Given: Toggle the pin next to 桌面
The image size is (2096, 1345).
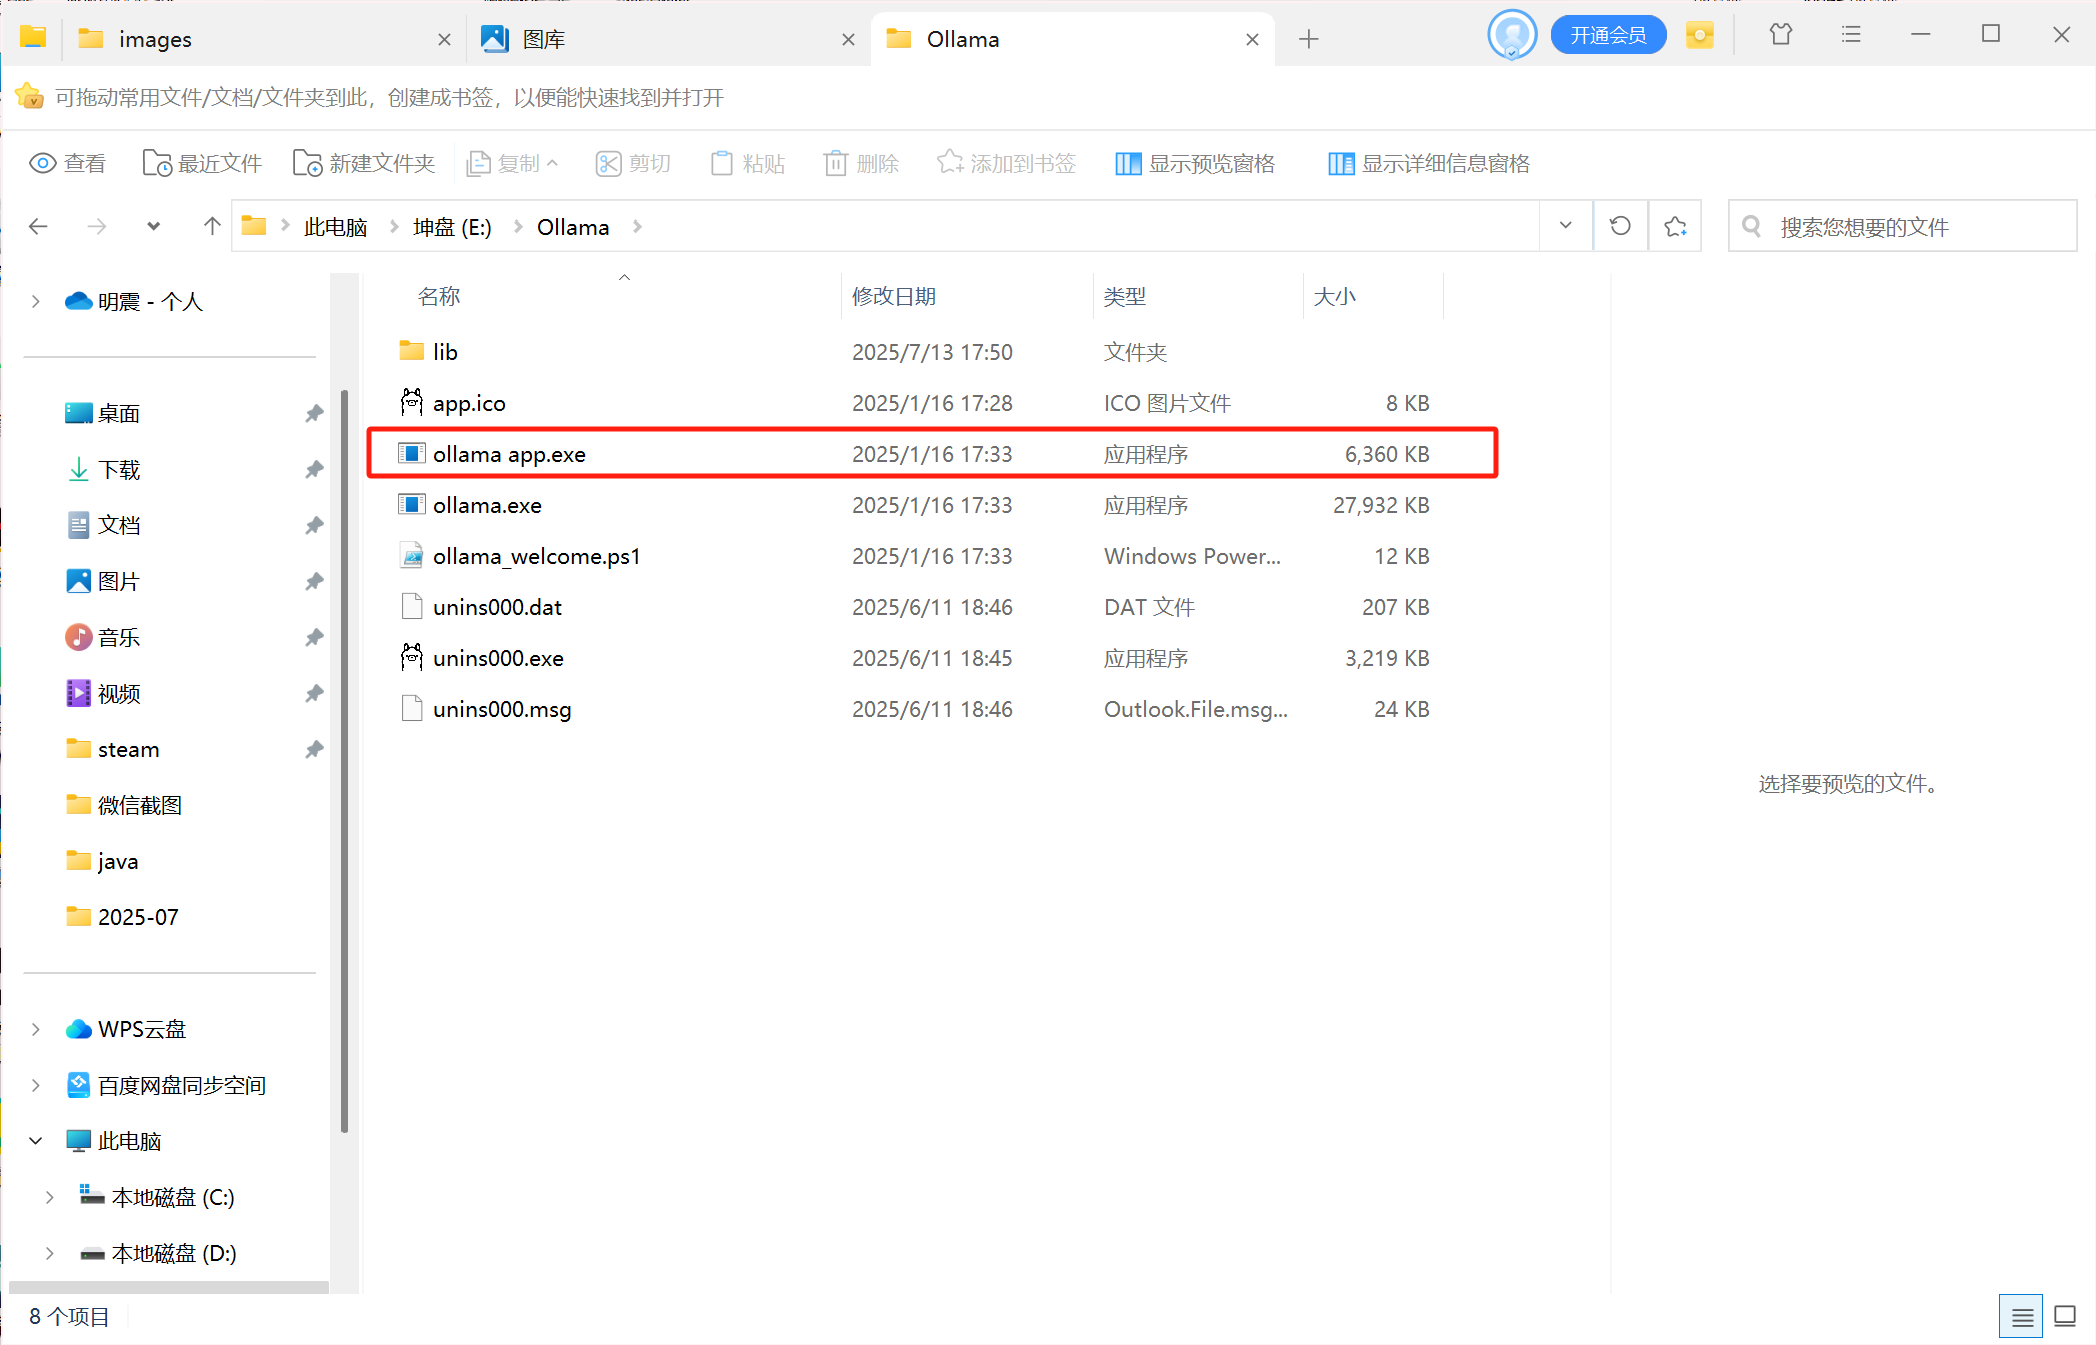Looking at the screenshot, I should [x=313, y=413].
